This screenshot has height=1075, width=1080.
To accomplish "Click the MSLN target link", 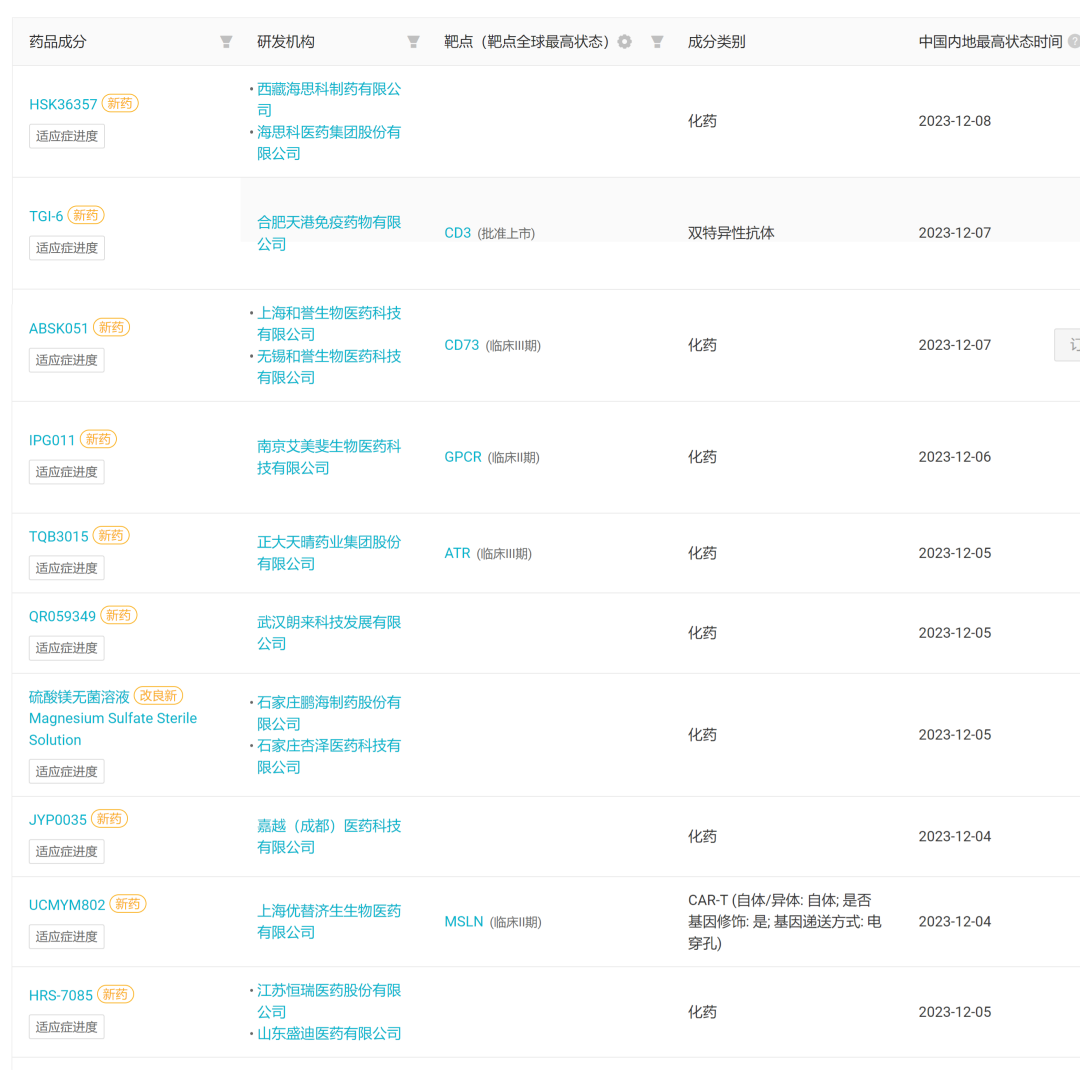I will pos(463,922).
